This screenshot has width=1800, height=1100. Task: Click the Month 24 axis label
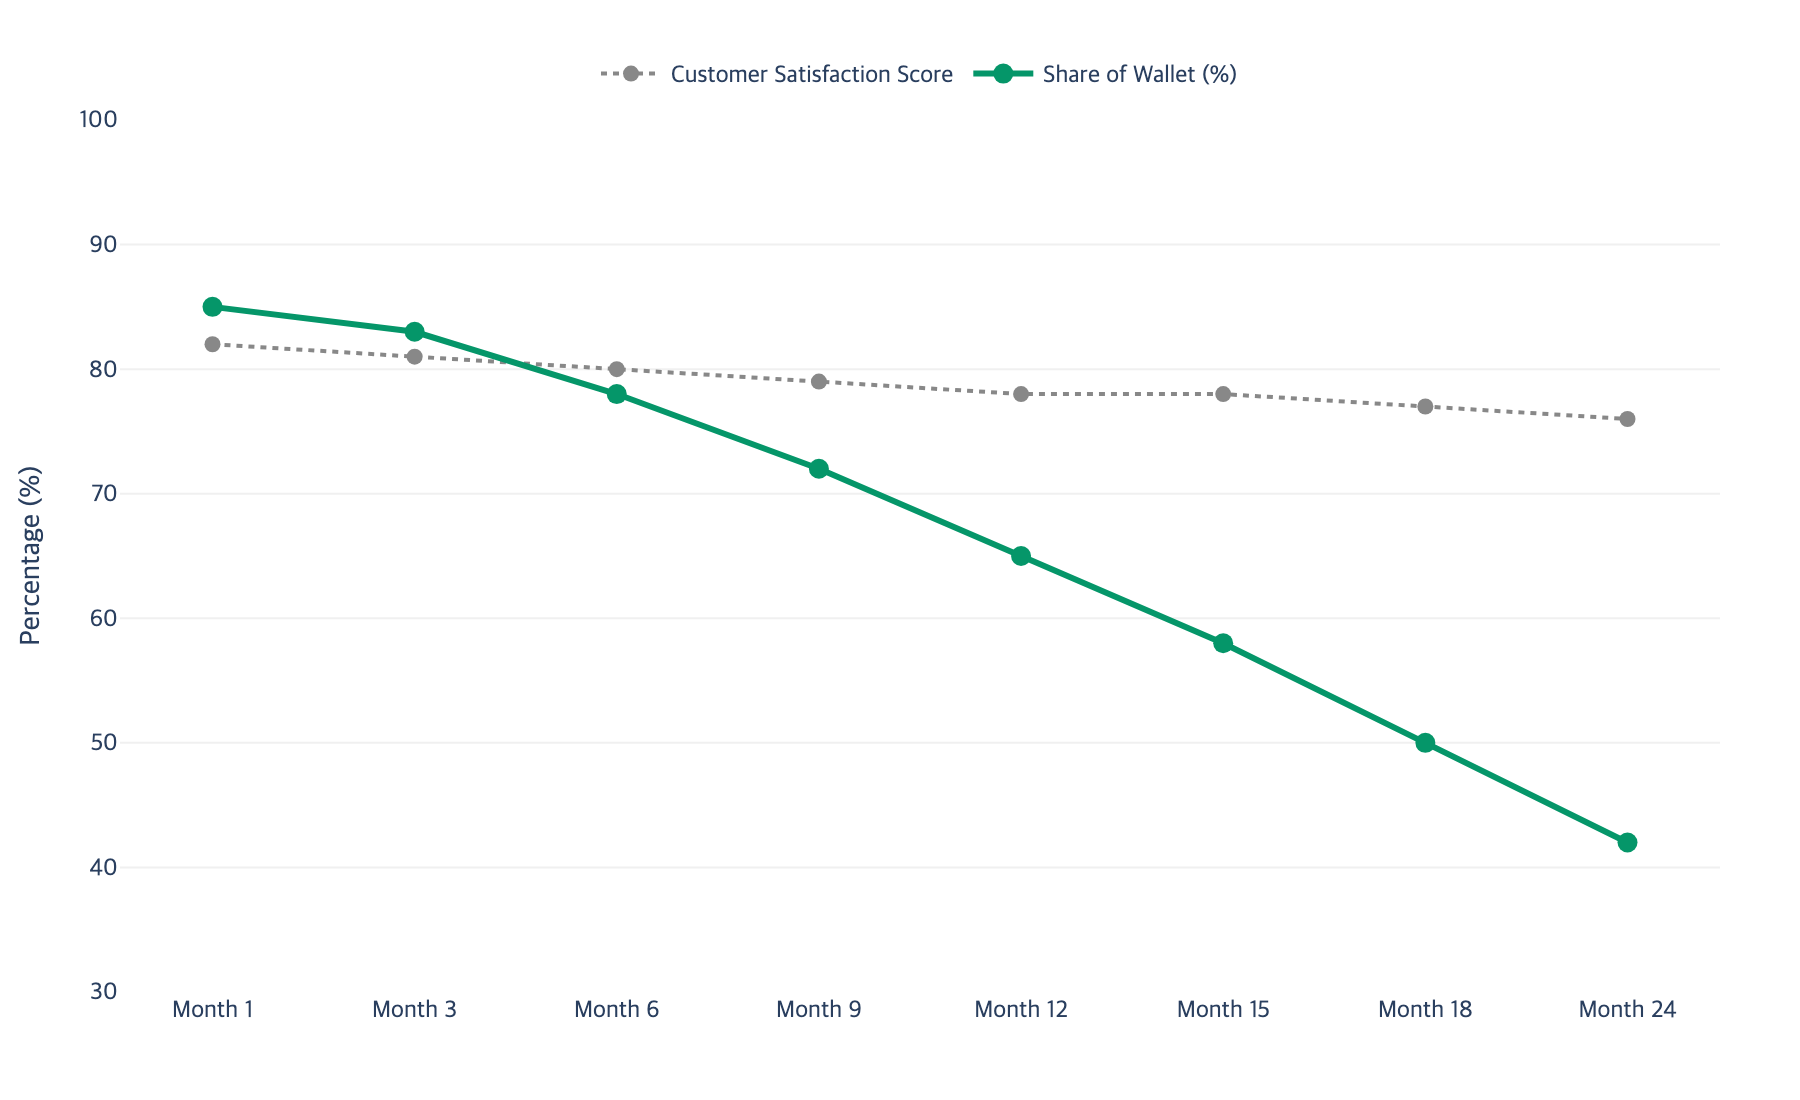click(x=1627, y=1009)
